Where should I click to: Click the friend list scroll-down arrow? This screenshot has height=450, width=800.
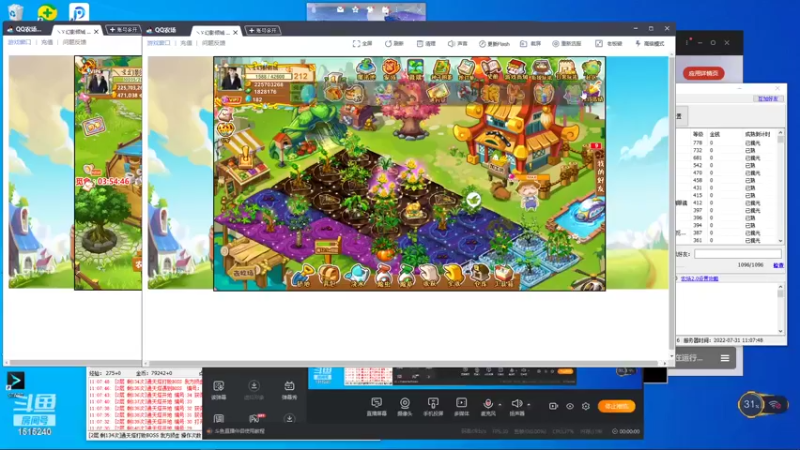click(781, 241)
